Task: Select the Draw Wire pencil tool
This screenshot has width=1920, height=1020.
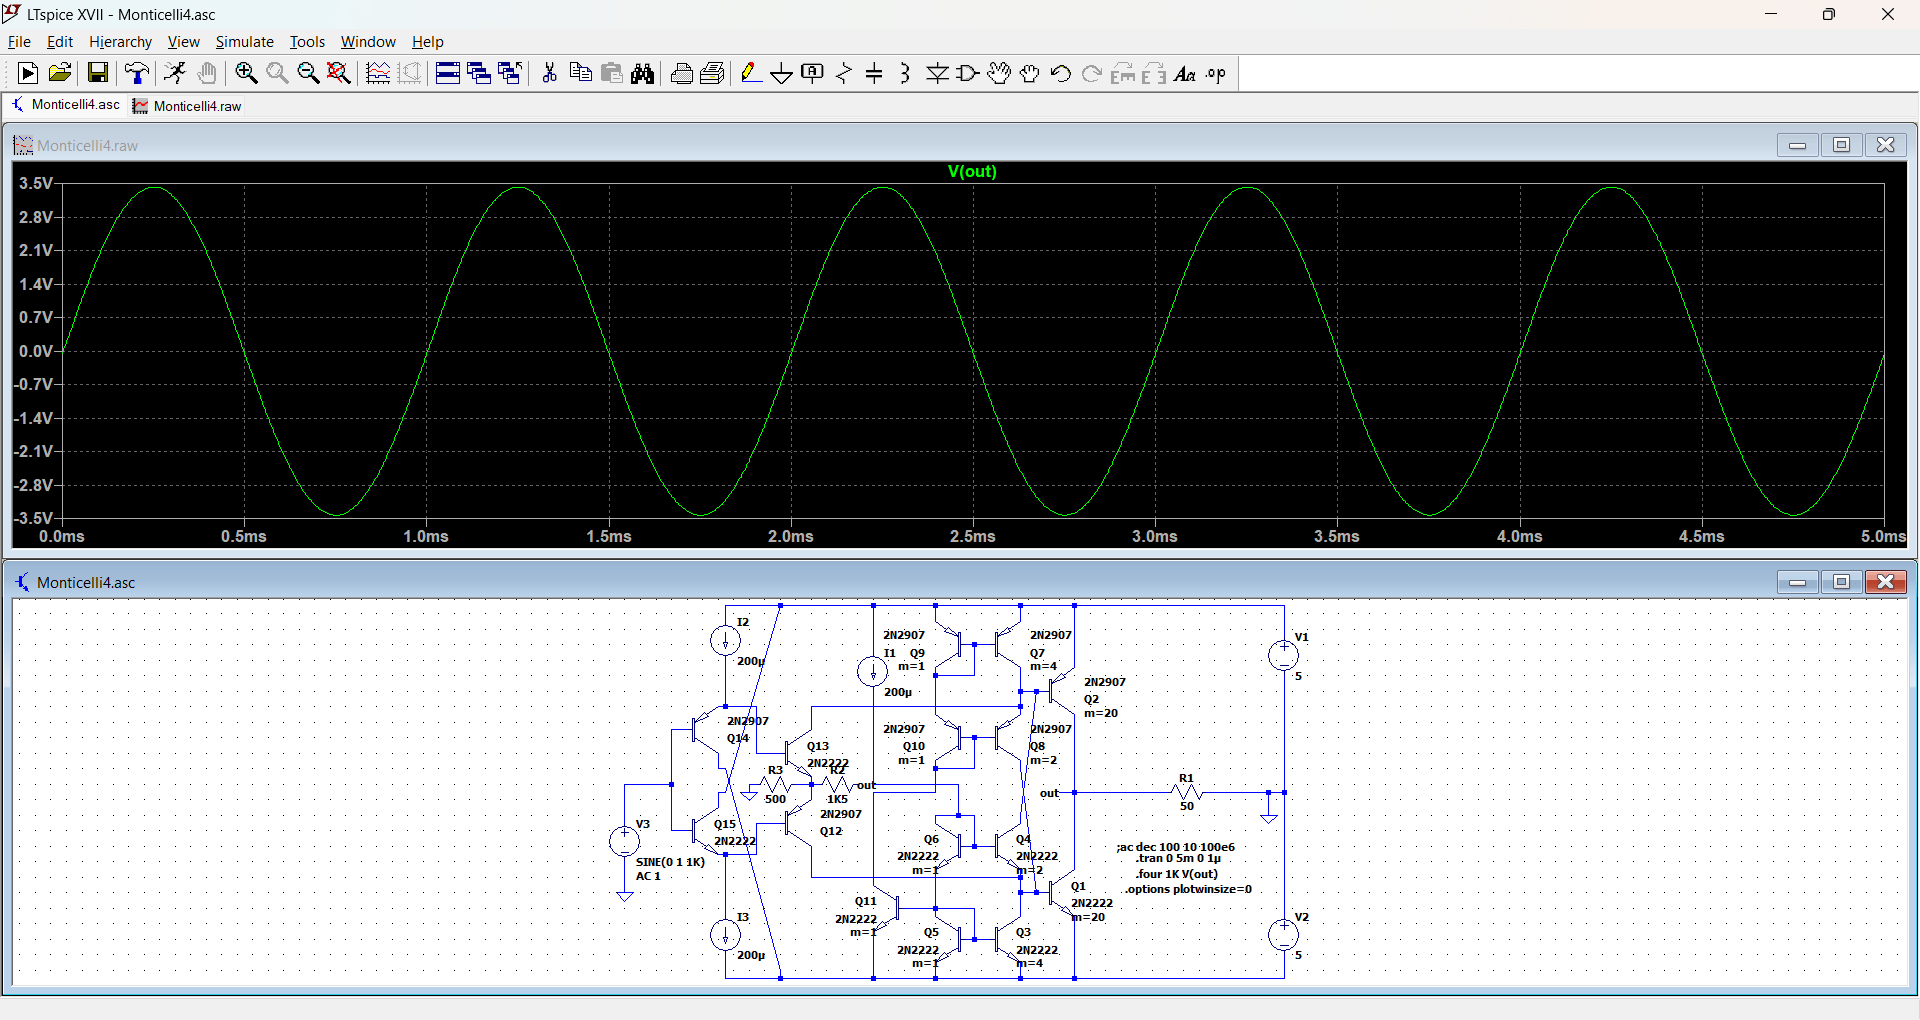Action: coord(751,73)
